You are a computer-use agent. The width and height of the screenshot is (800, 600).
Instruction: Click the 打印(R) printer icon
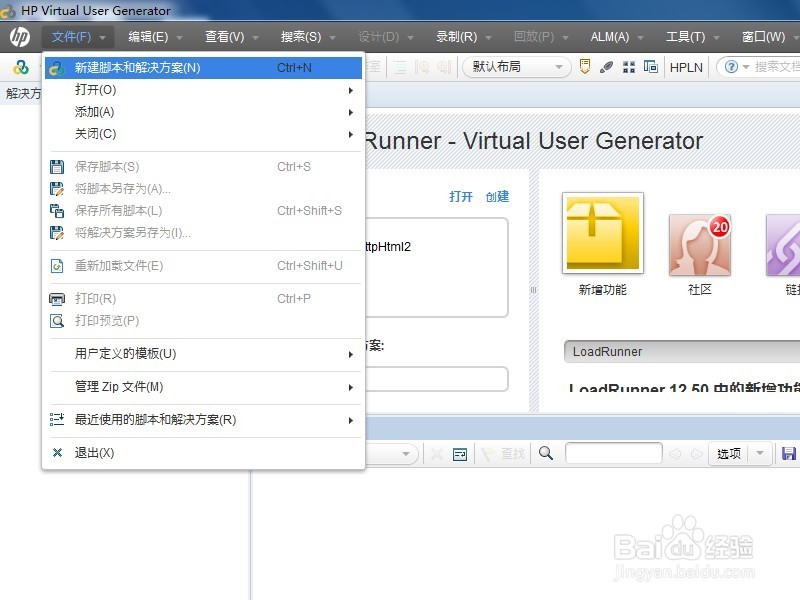click(57, 299)
